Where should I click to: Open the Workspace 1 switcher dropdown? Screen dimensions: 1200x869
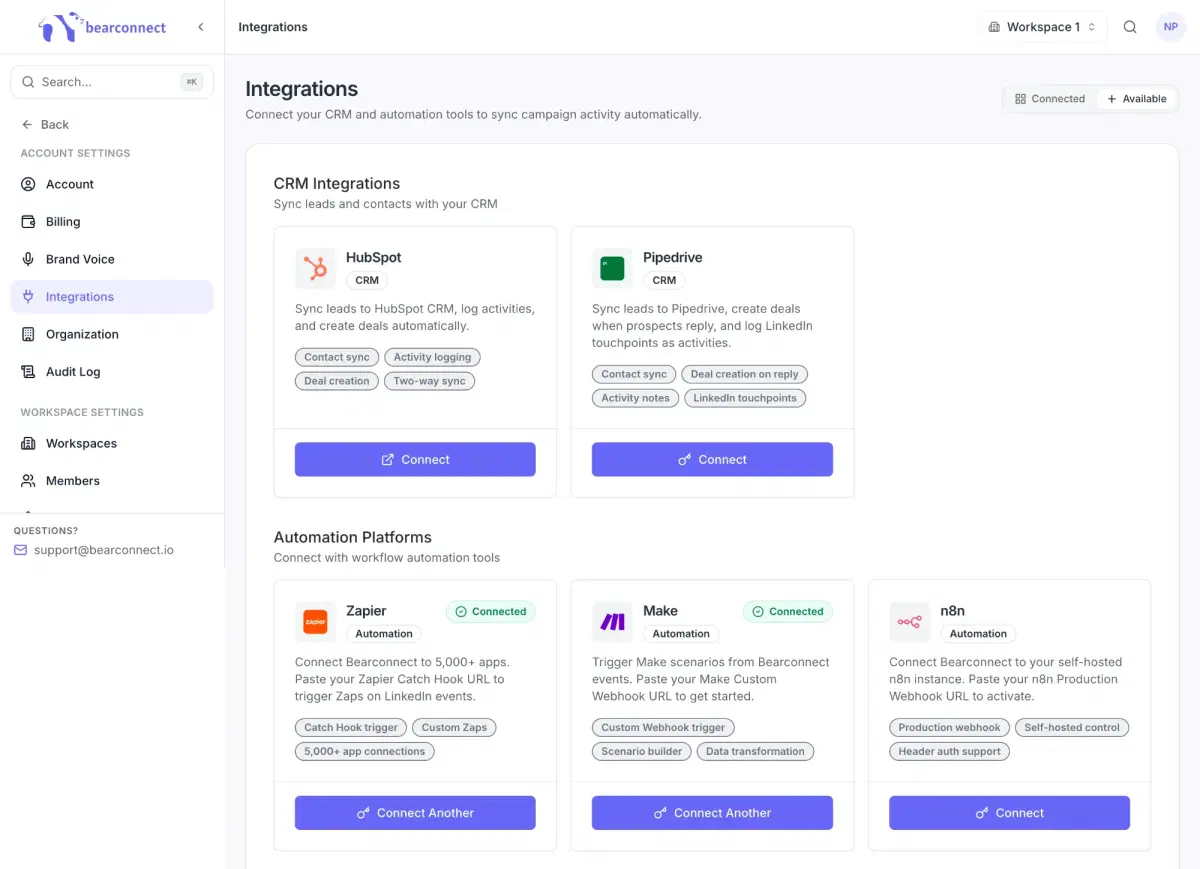[1042, 27]
